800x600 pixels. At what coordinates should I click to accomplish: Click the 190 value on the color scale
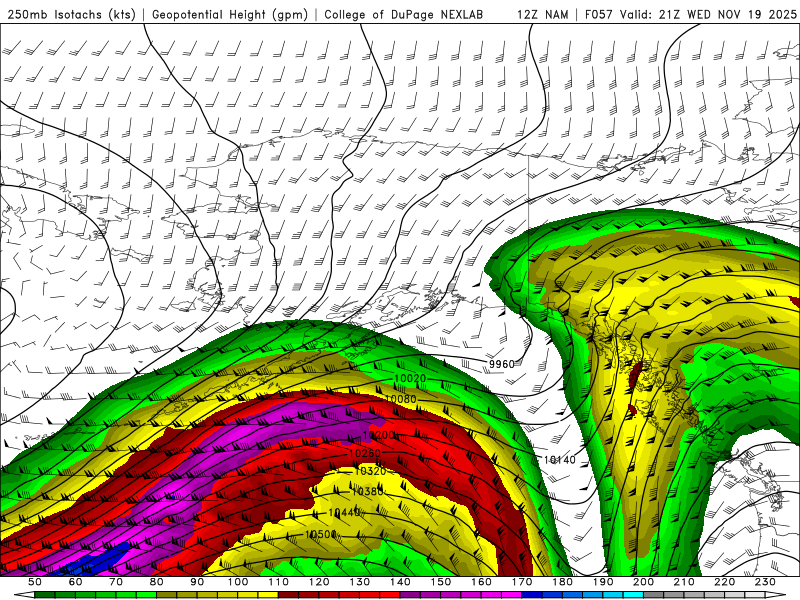(x=603, y=582)
